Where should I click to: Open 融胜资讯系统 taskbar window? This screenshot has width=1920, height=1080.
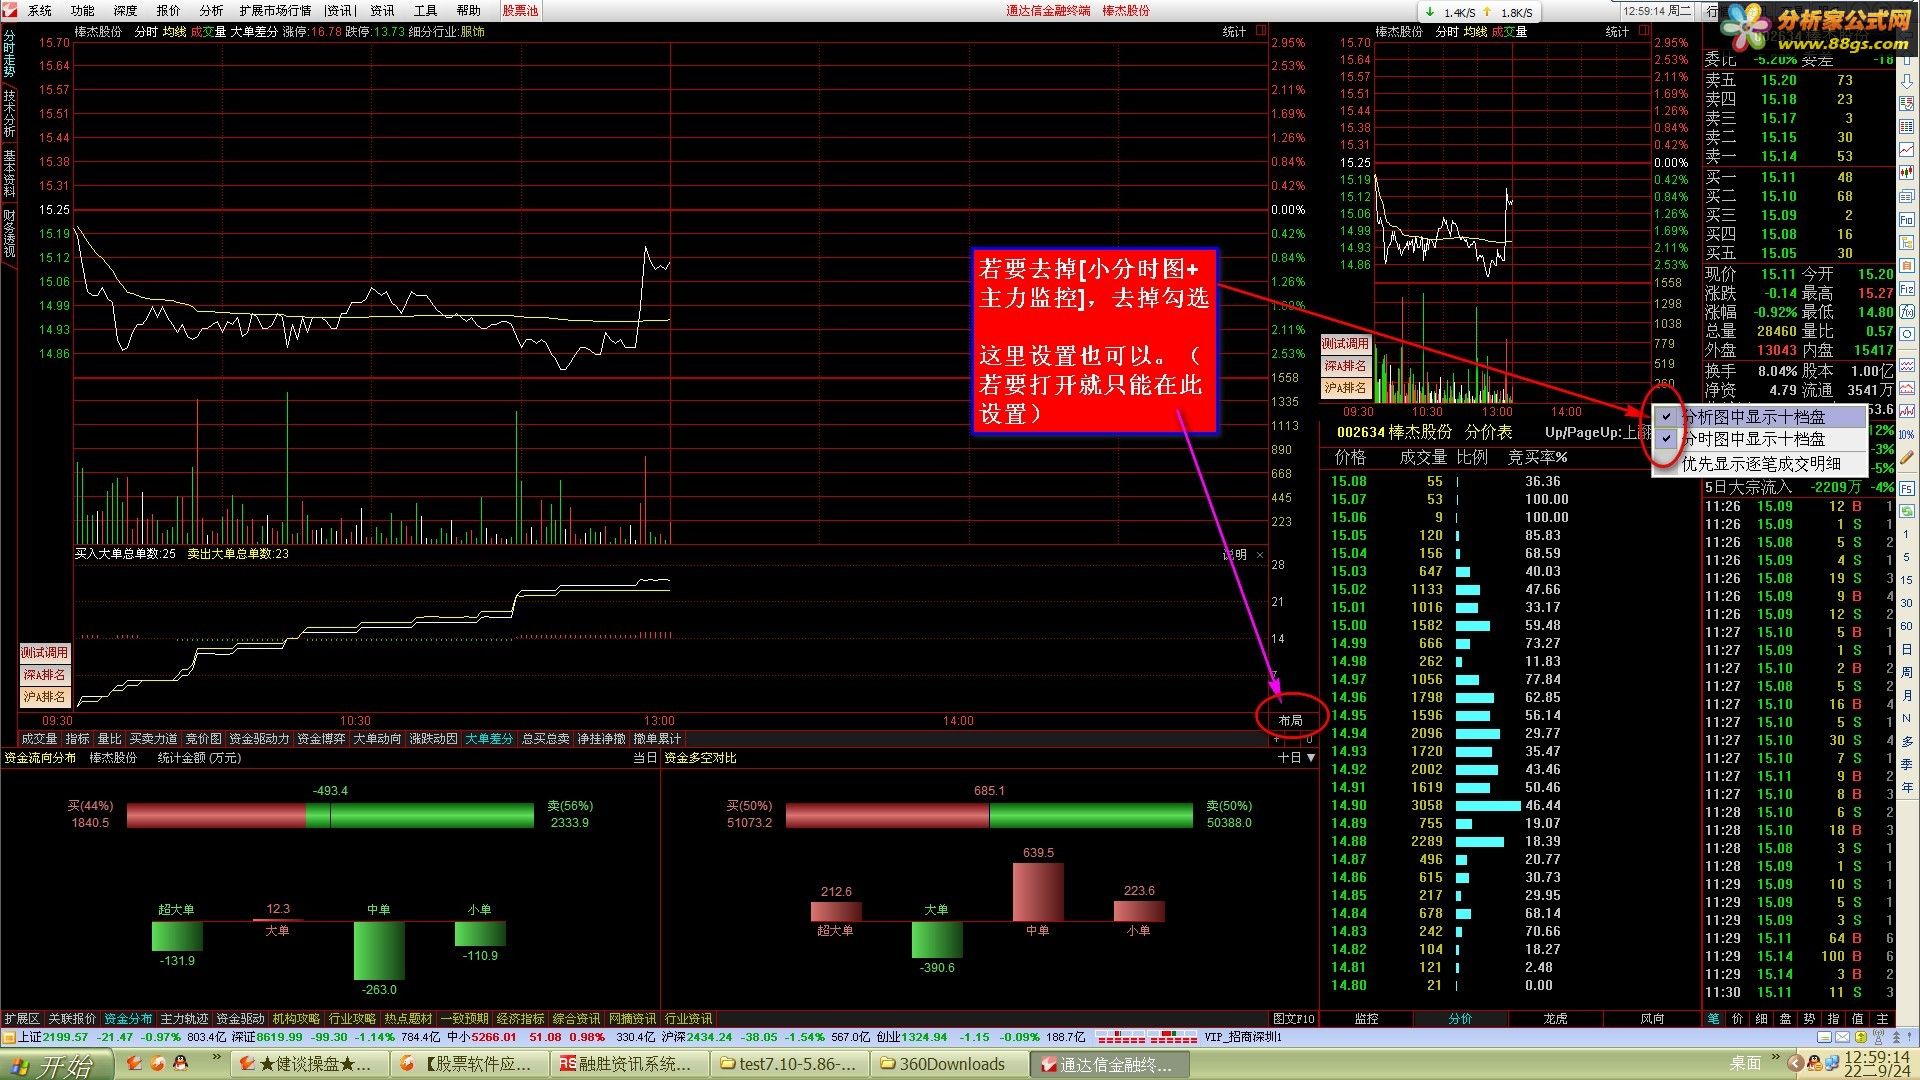[x=630, y=1064]
